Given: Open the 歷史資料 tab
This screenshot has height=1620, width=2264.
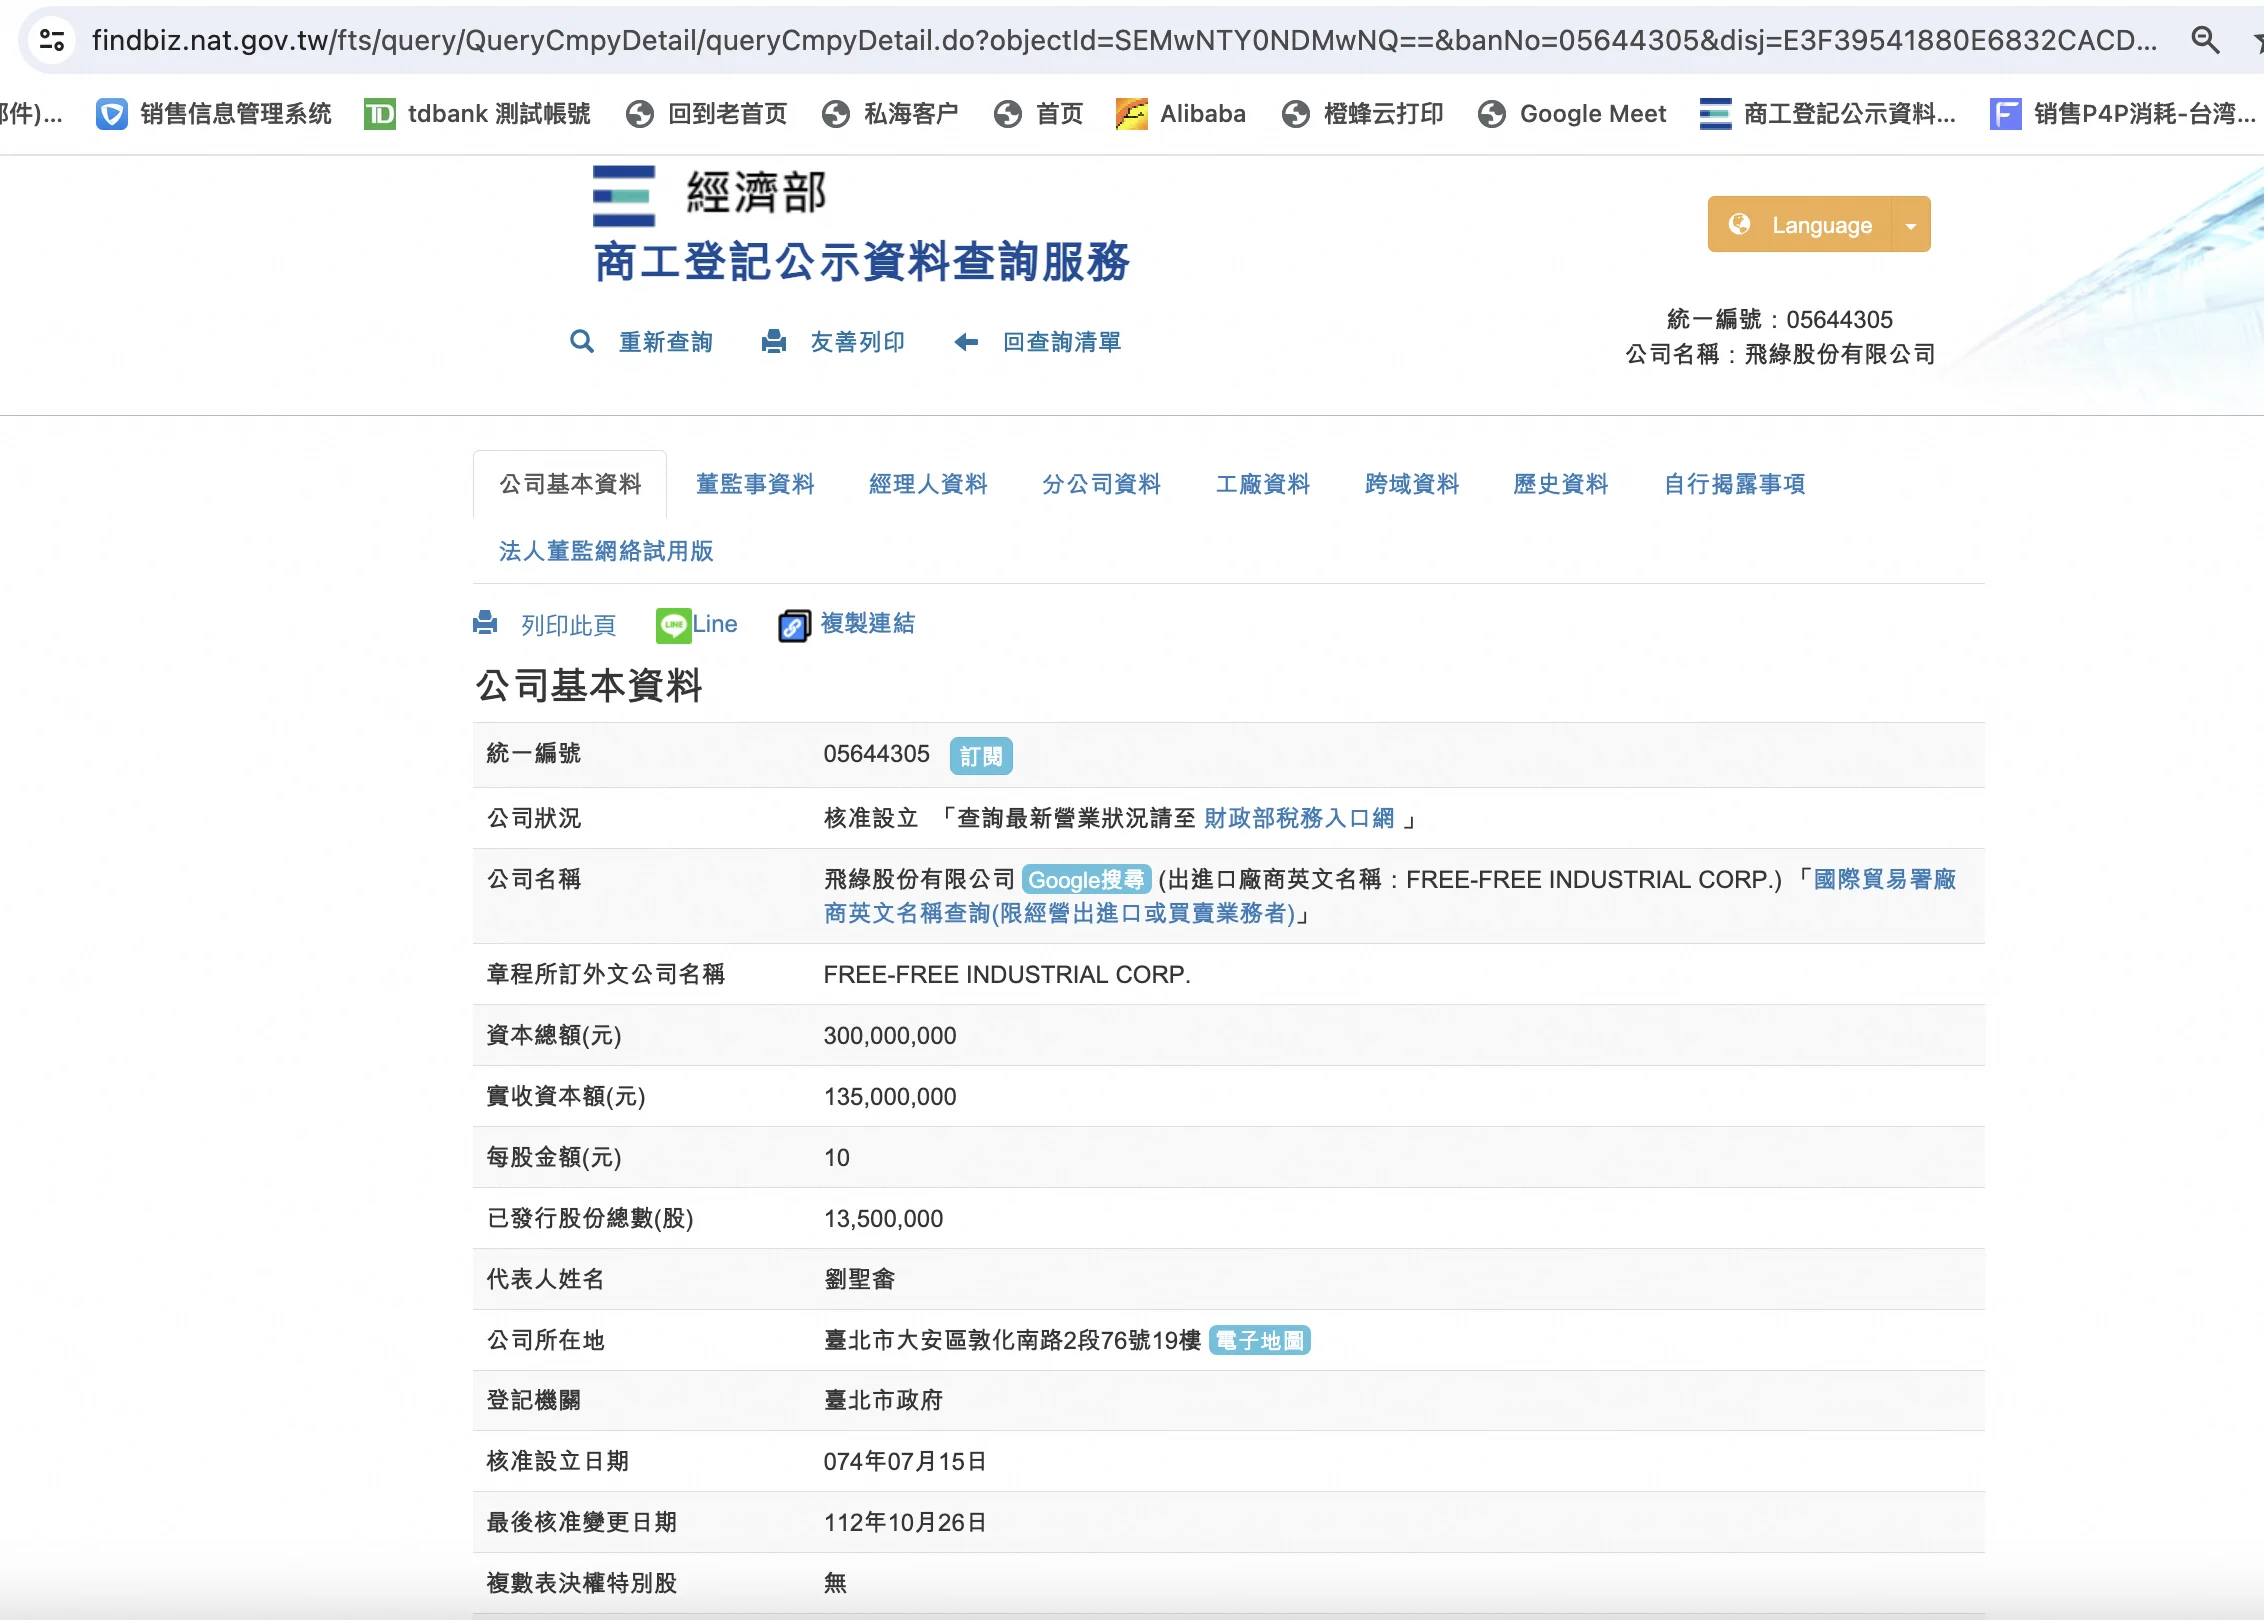Looking at the screenshot, I should coord(1560,484).
